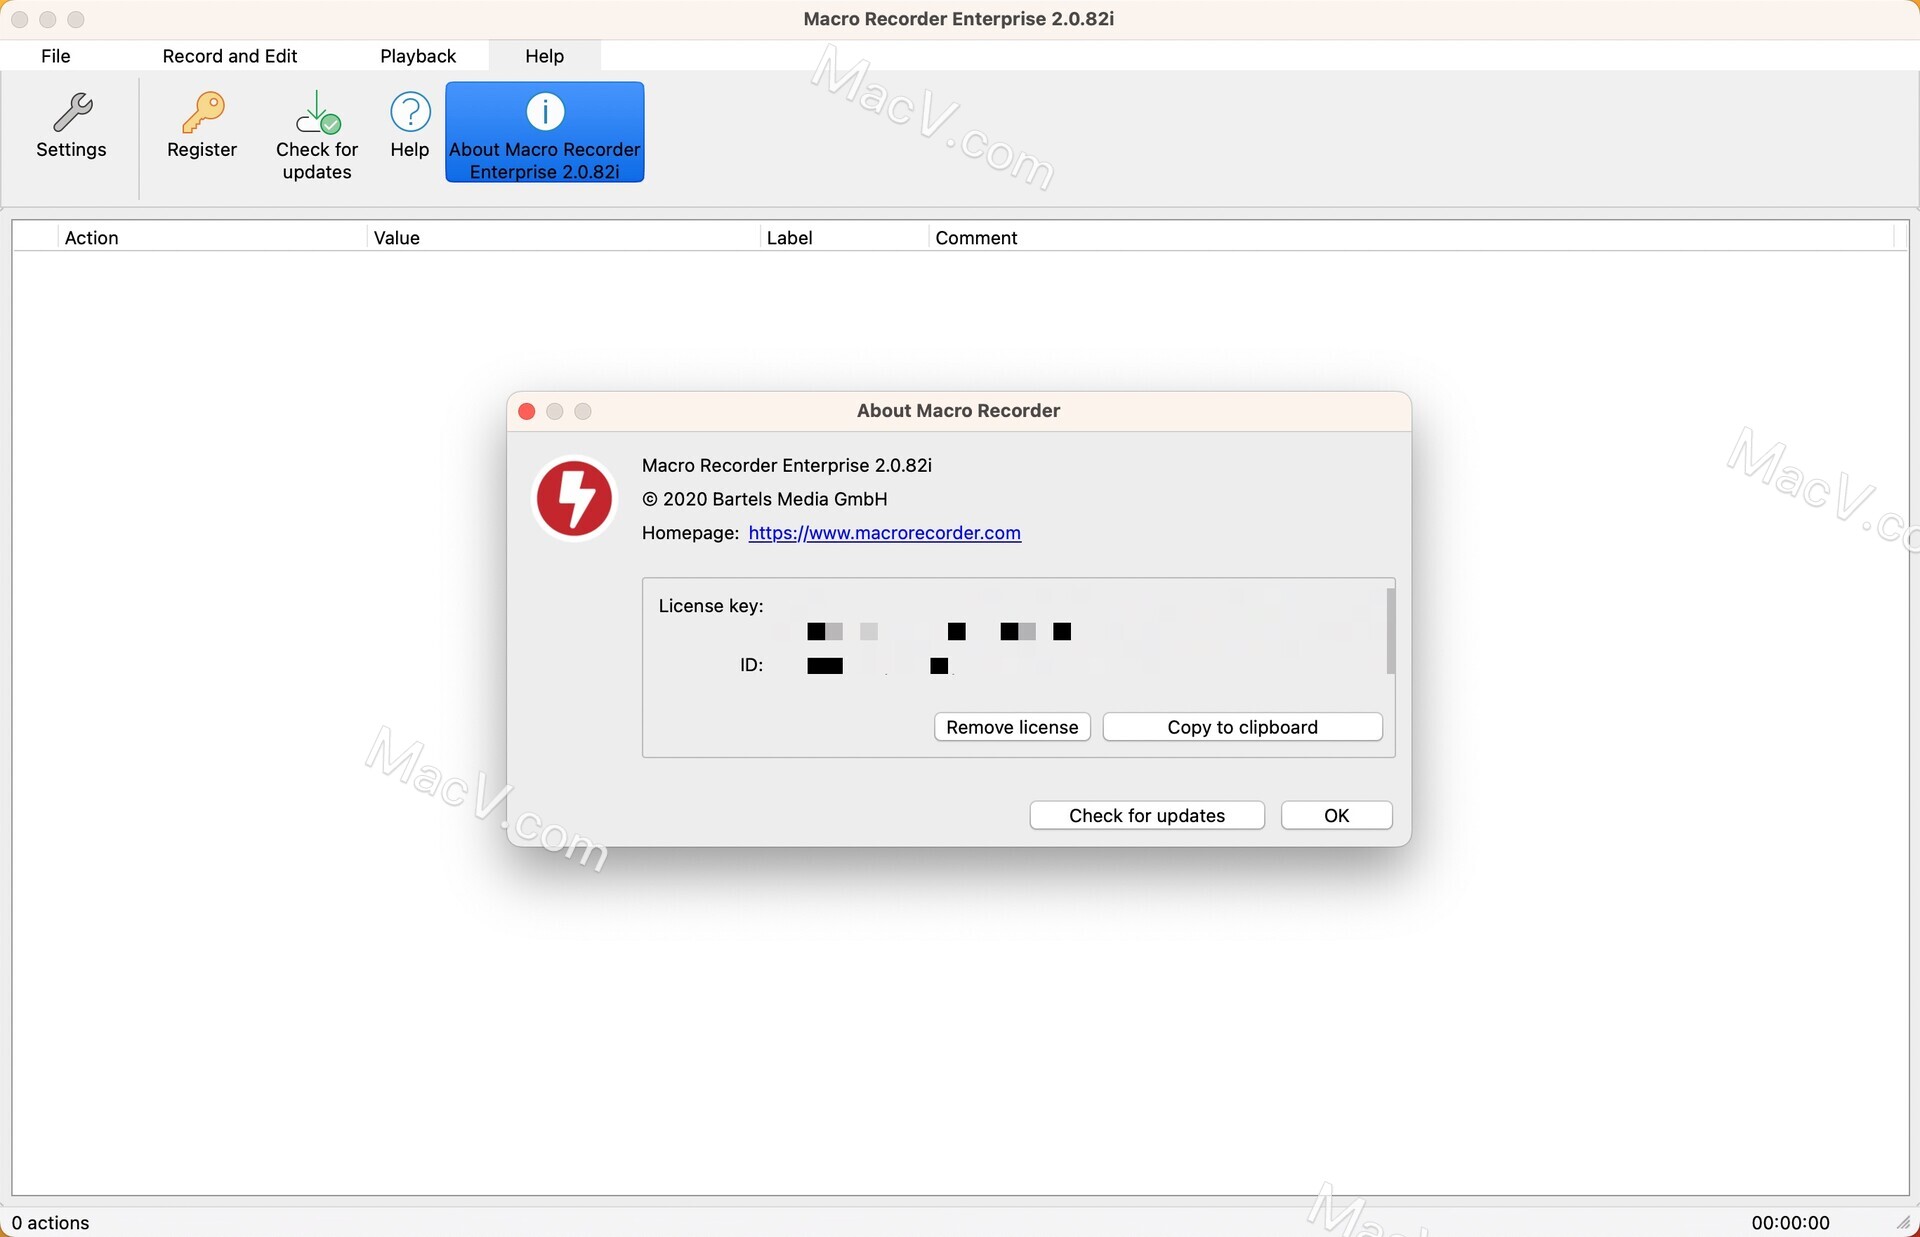Viewport: 1920px width, 1237px height.
Task: Click the Copy to clipboard button
Action: point(1243,727)
